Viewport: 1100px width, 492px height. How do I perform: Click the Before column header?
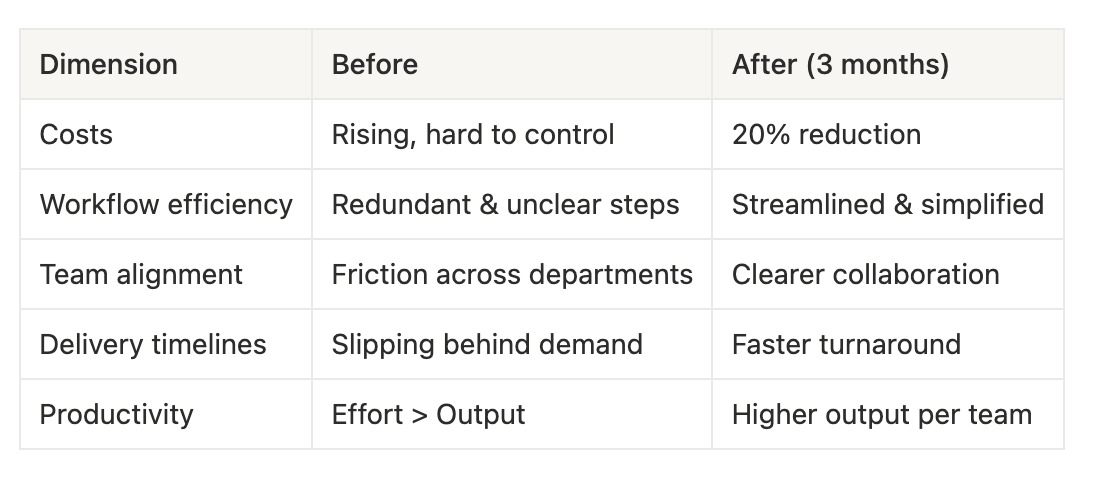click(375, 65)
